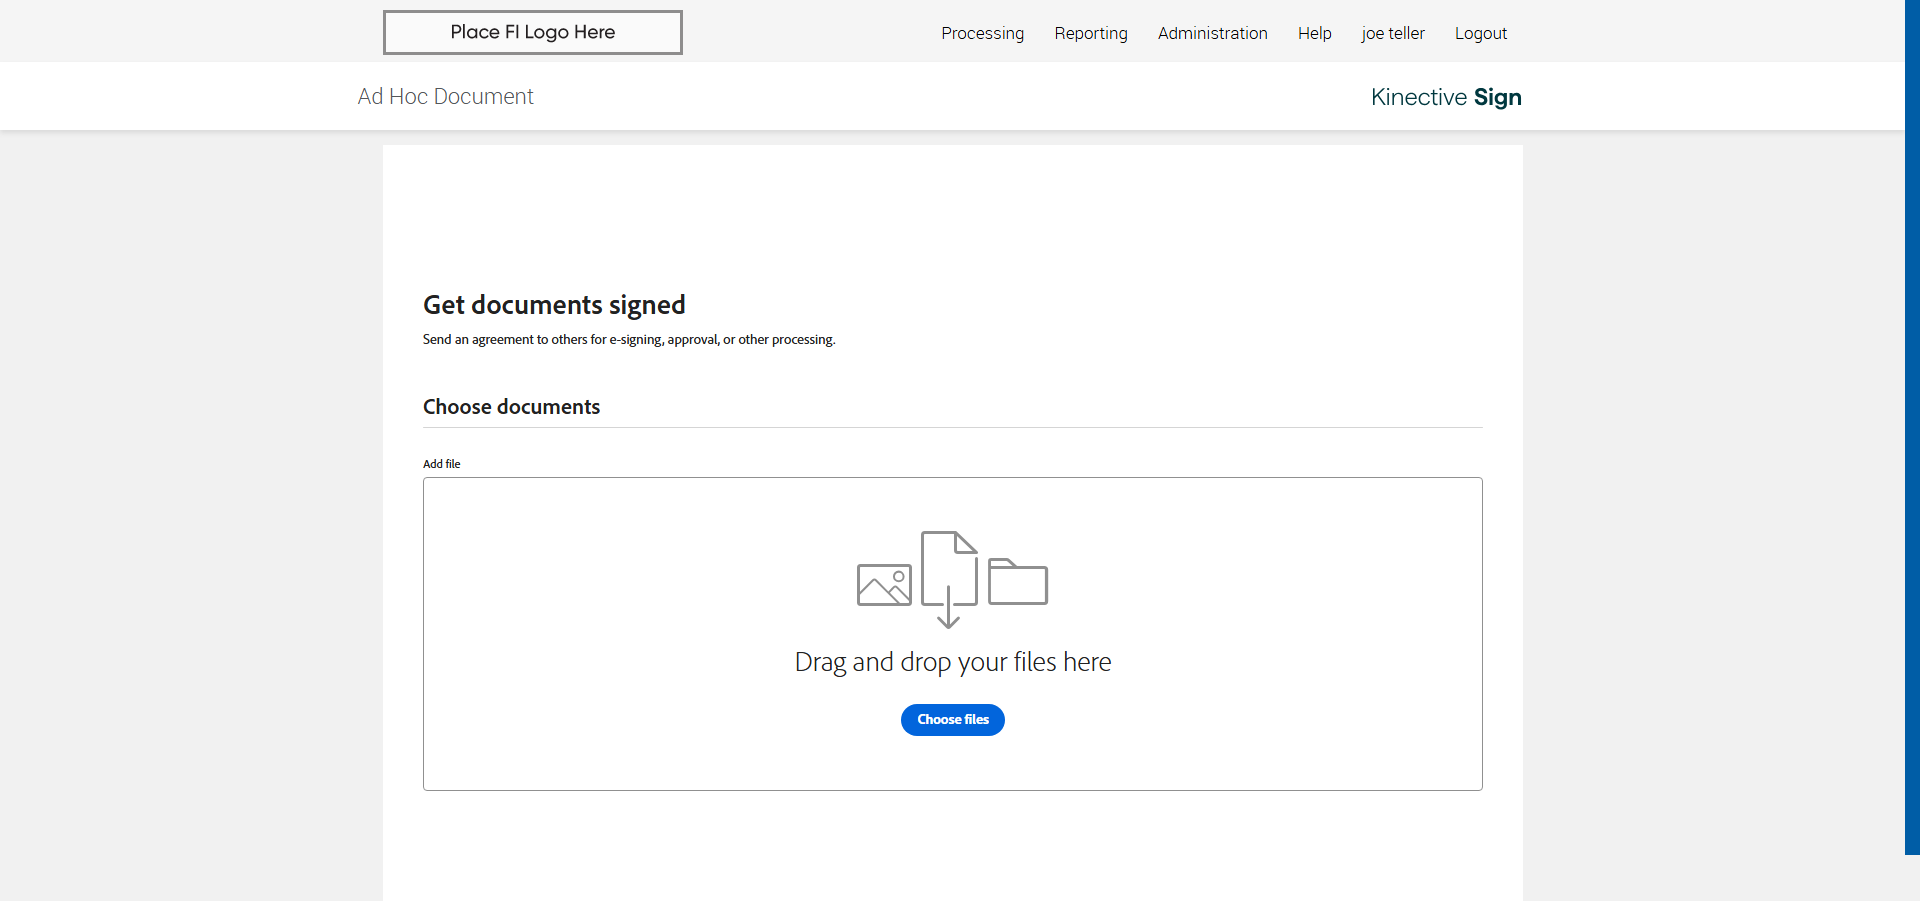1920x901 pixels.
Task: Click the Choose documents section heading
Action: [x=511, y=407]
